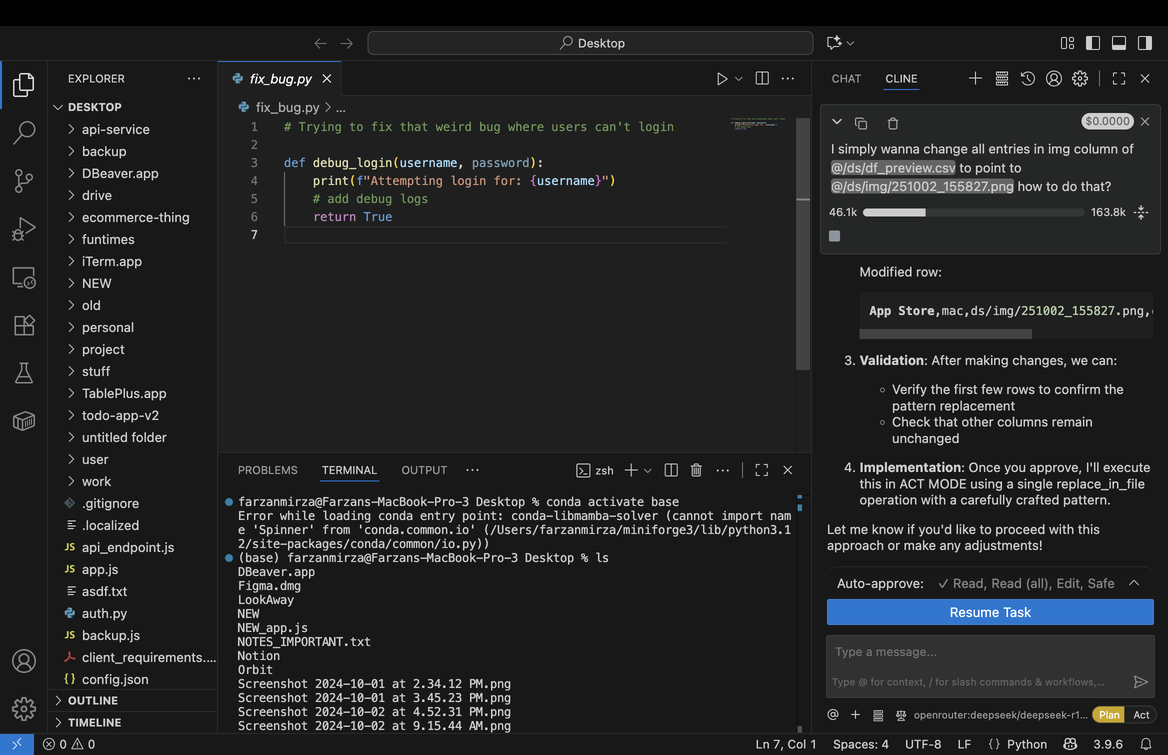This screenshot has width=1168, height=755.
Task: Open Run and Debug view
Action: click(24, 229)
